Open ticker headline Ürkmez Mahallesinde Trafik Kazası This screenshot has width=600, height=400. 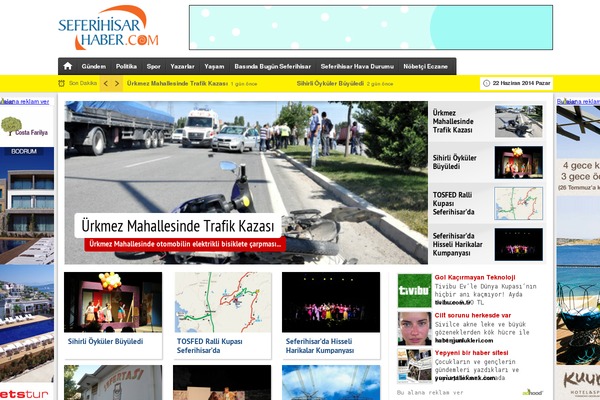(177, 83)
